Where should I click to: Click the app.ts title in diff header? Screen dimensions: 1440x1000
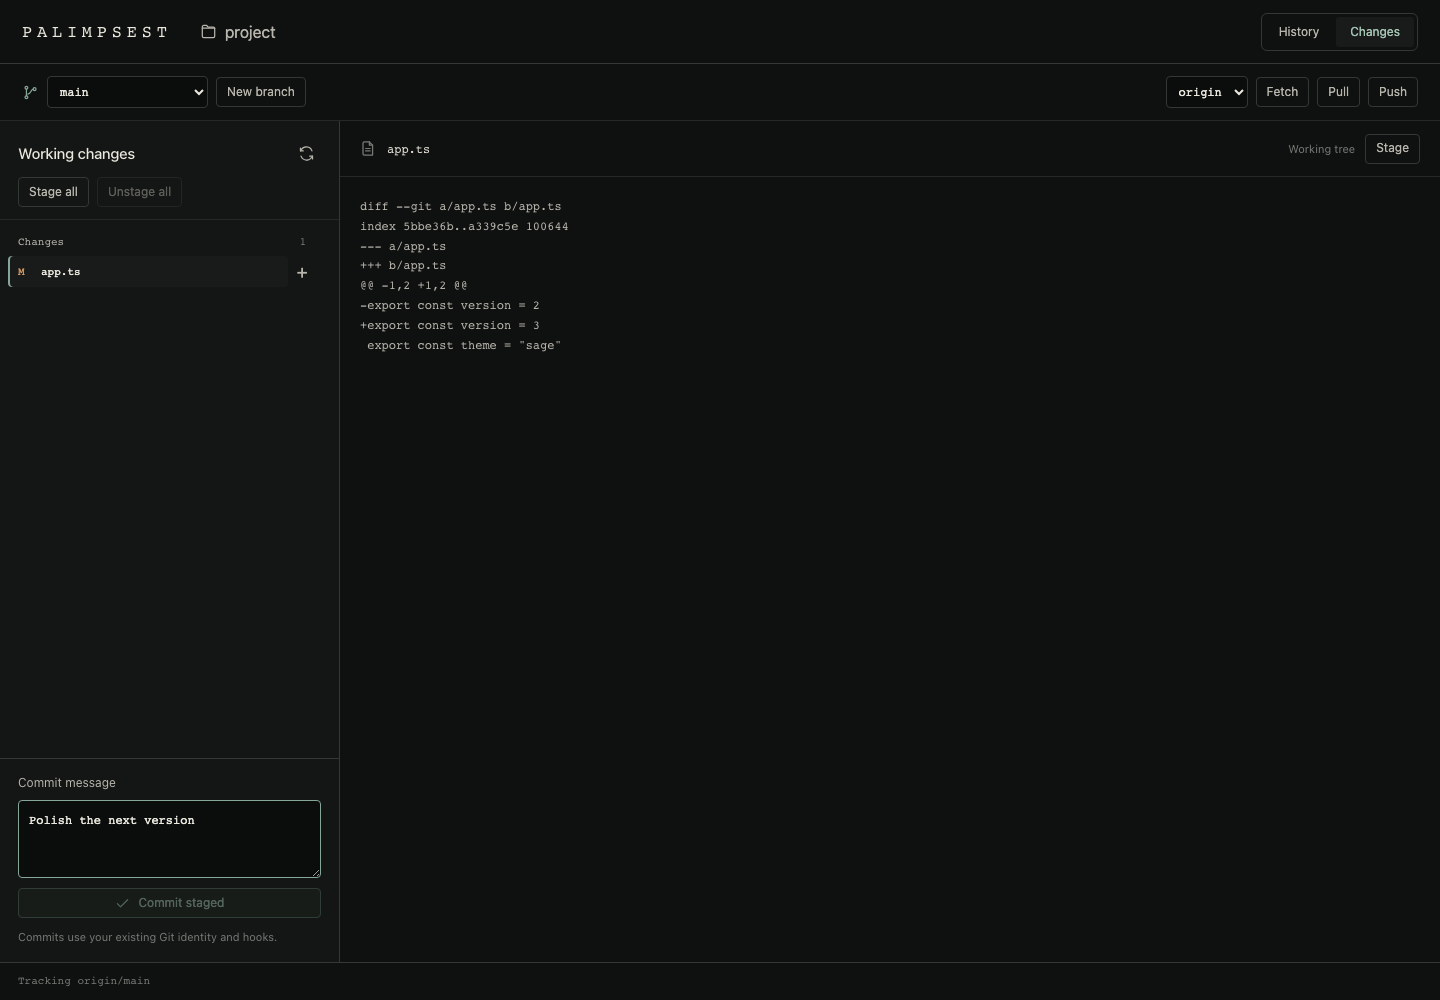click(408, 149)
